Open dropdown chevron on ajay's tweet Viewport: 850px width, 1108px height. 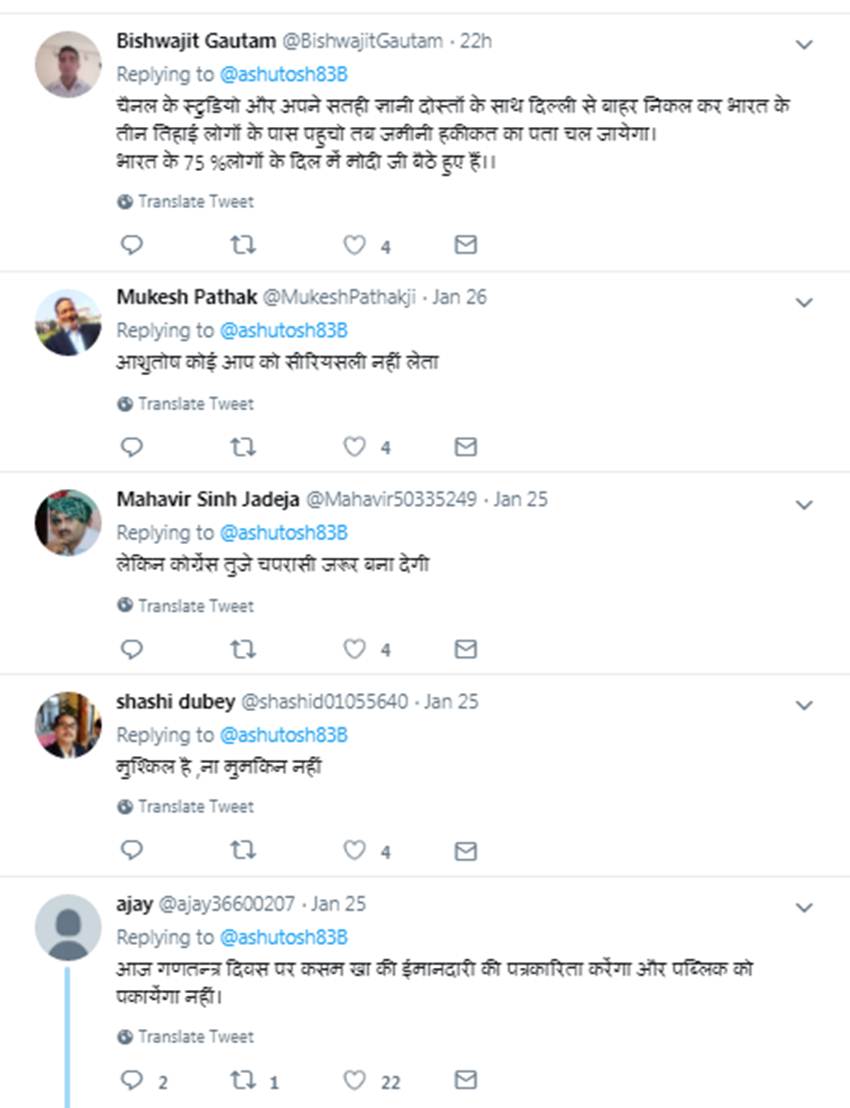pos(804,908)
